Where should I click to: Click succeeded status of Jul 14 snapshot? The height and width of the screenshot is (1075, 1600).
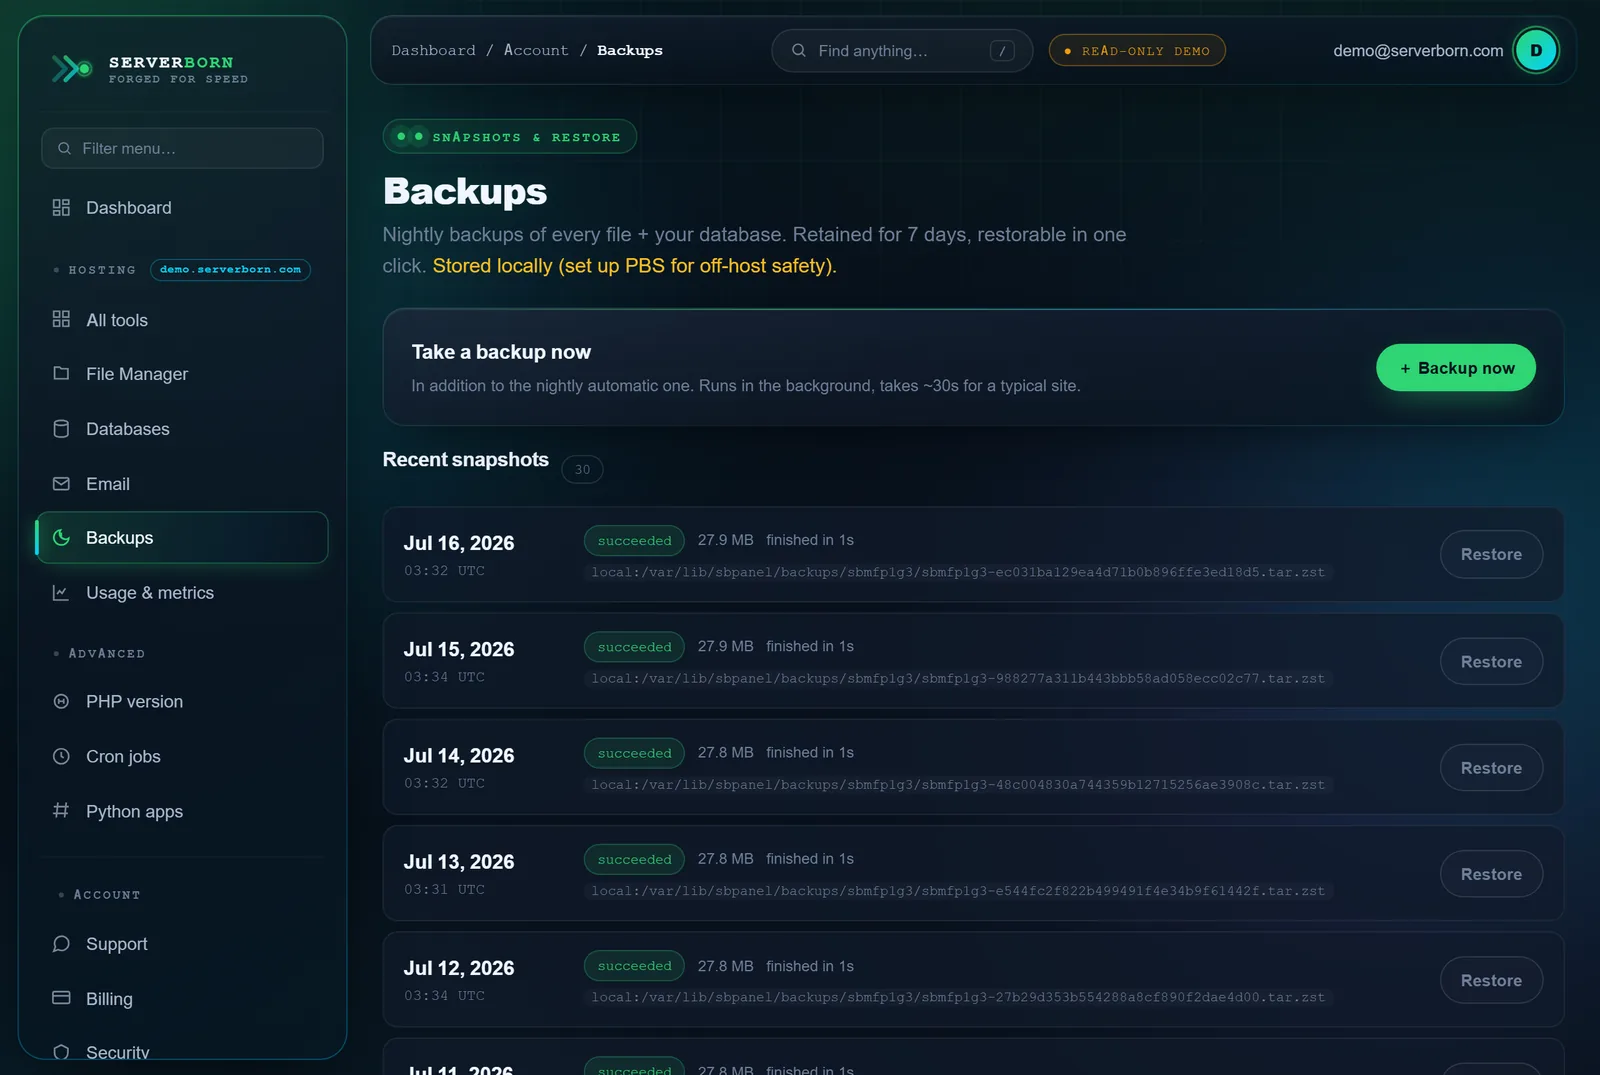tap(634, 753)
